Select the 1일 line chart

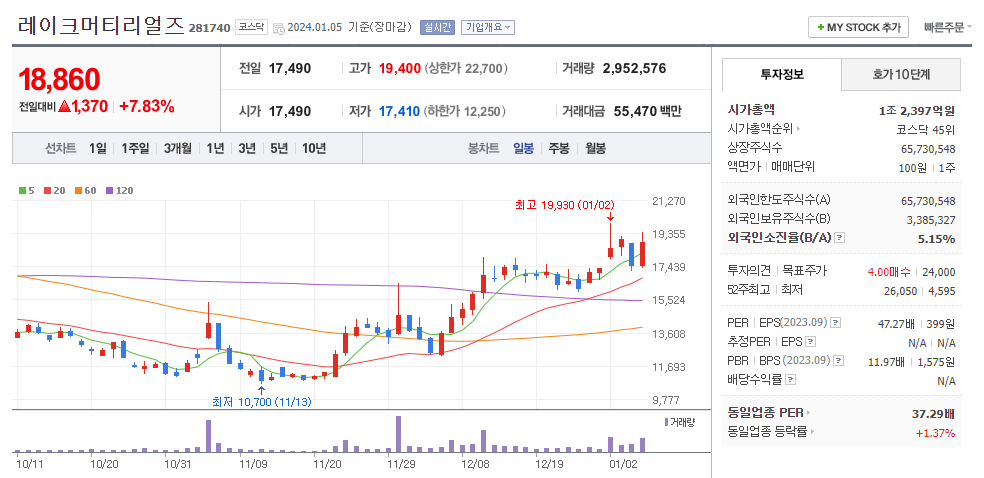pyautogui.click(x=98, y=149)
